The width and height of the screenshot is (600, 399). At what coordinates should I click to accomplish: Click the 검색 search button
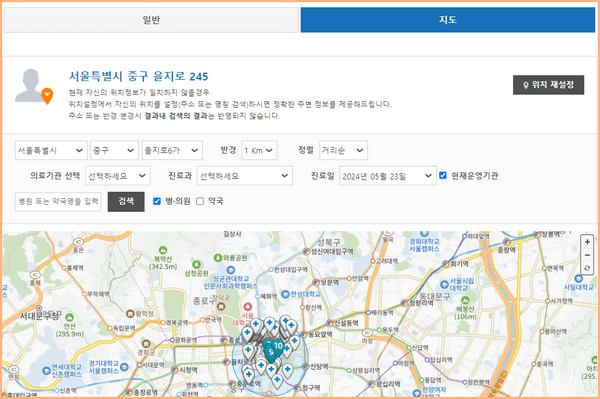pyautogui.click(x=126, y=202)
